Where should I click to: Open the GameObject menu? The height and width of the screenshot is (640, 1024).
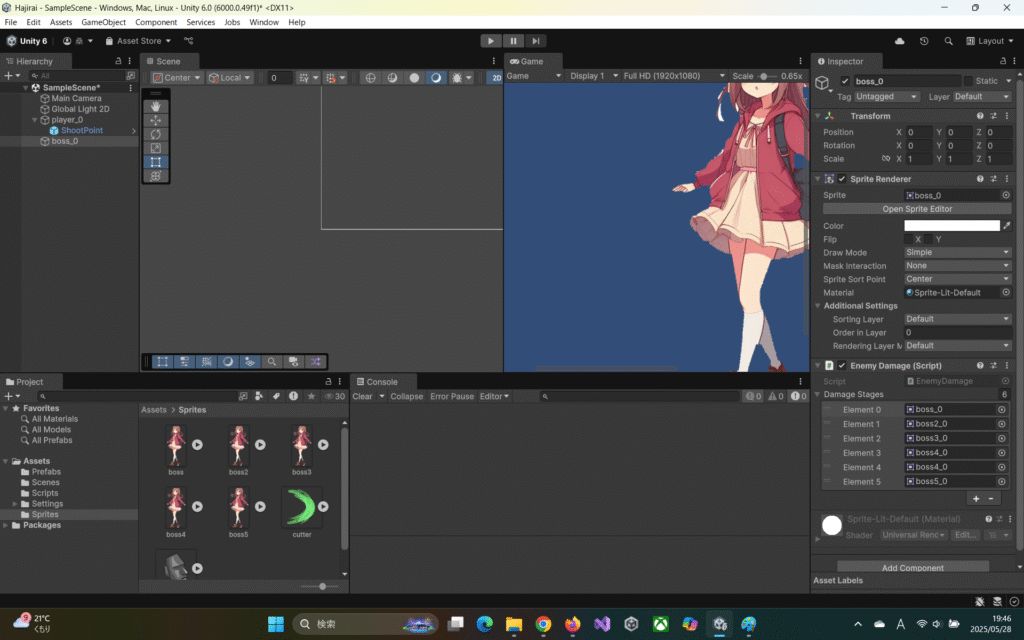[103, 22]
